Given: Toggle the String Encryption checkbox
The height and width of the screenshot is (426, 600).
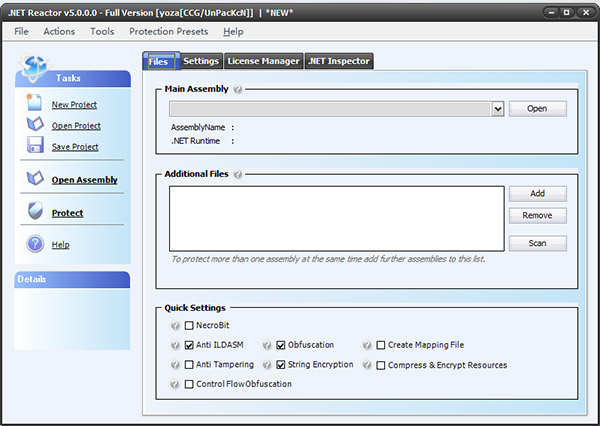Looking at the screenshot, I should point(281,365).
